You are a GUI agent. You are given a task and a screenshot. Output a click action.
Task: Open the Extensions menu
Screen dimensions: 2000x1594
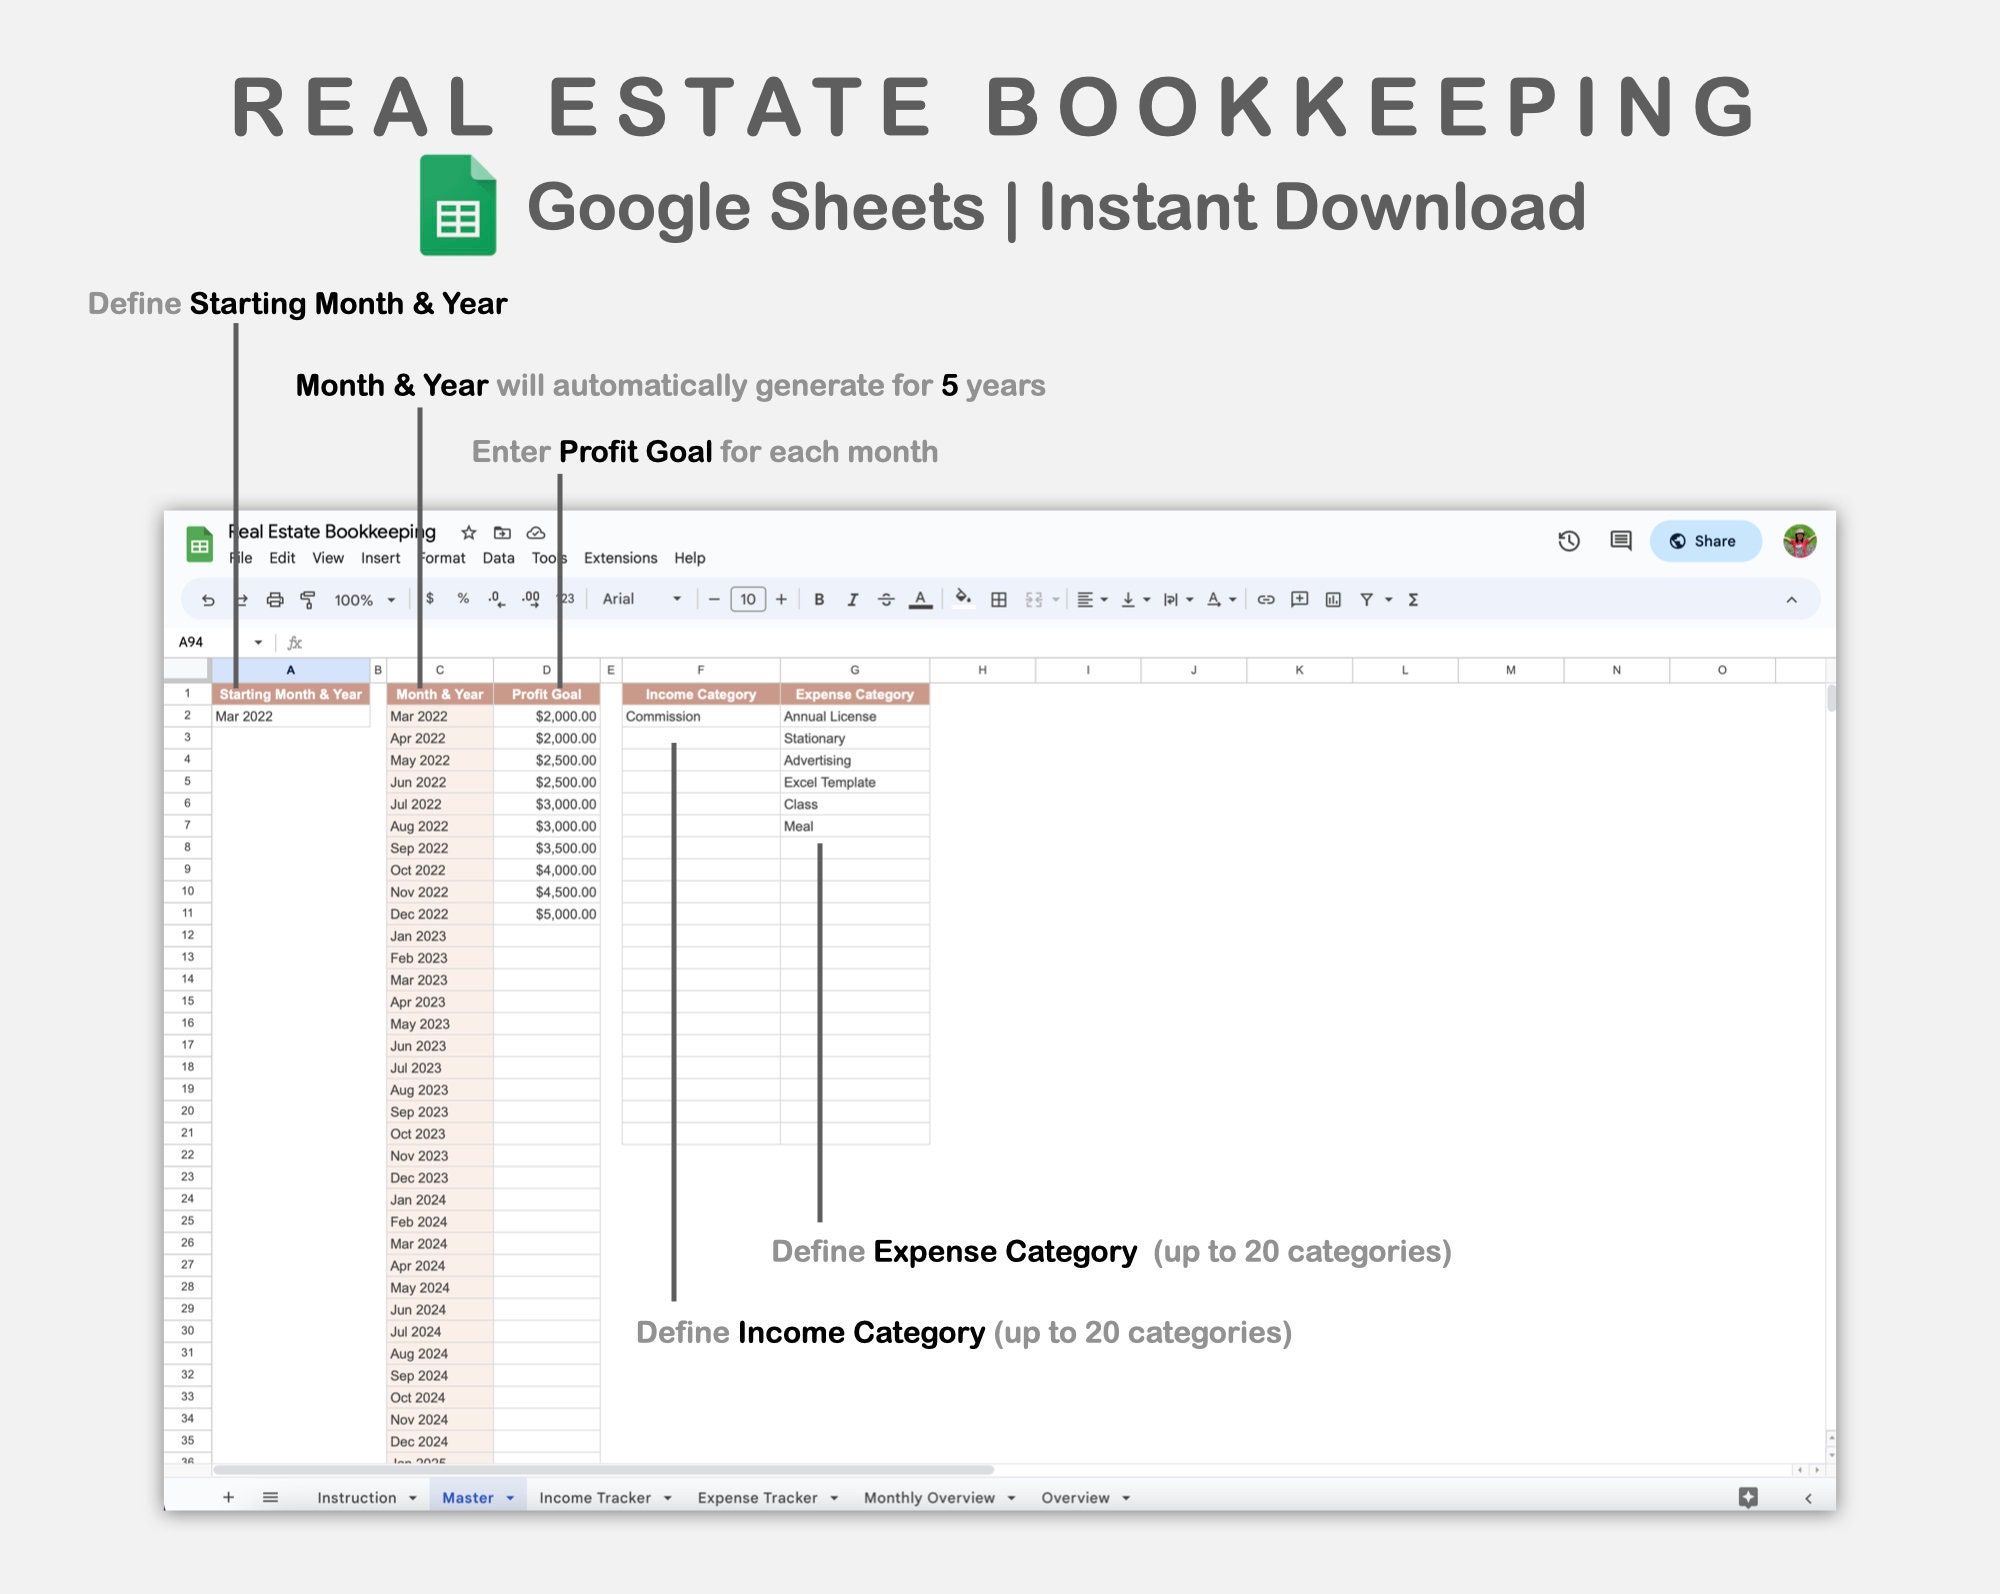620,558
